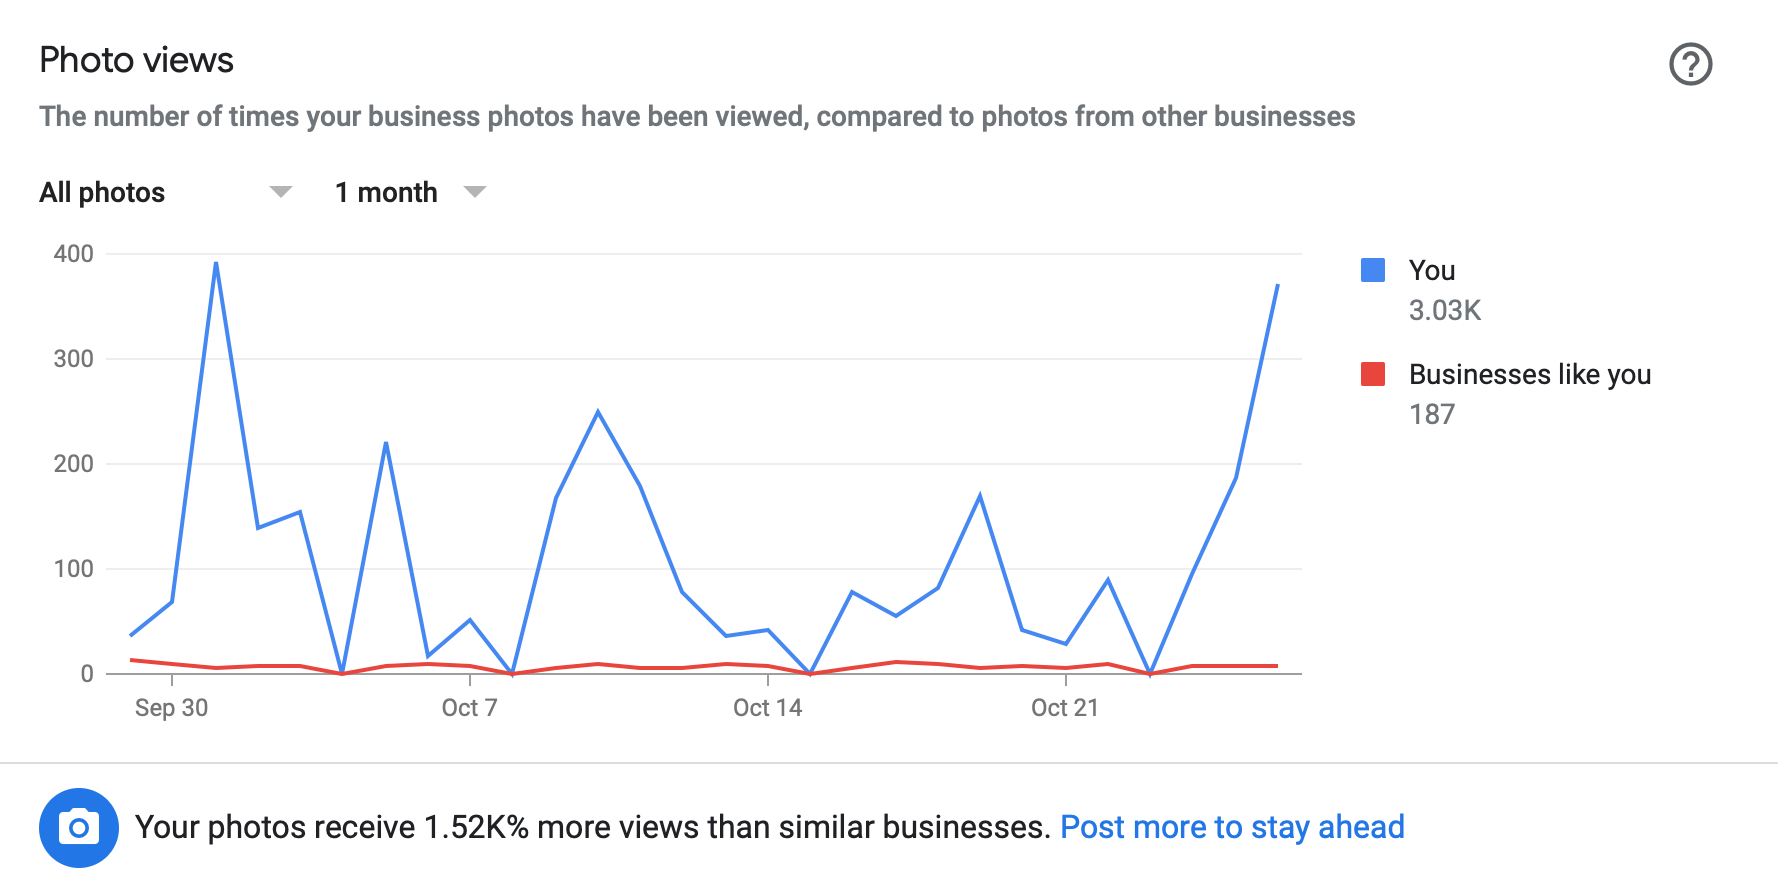The height and width of the screenshot is (888, 1778).
Task: Toggle the 'Businesses like you' series visibility
Action: click(1530, 374)
